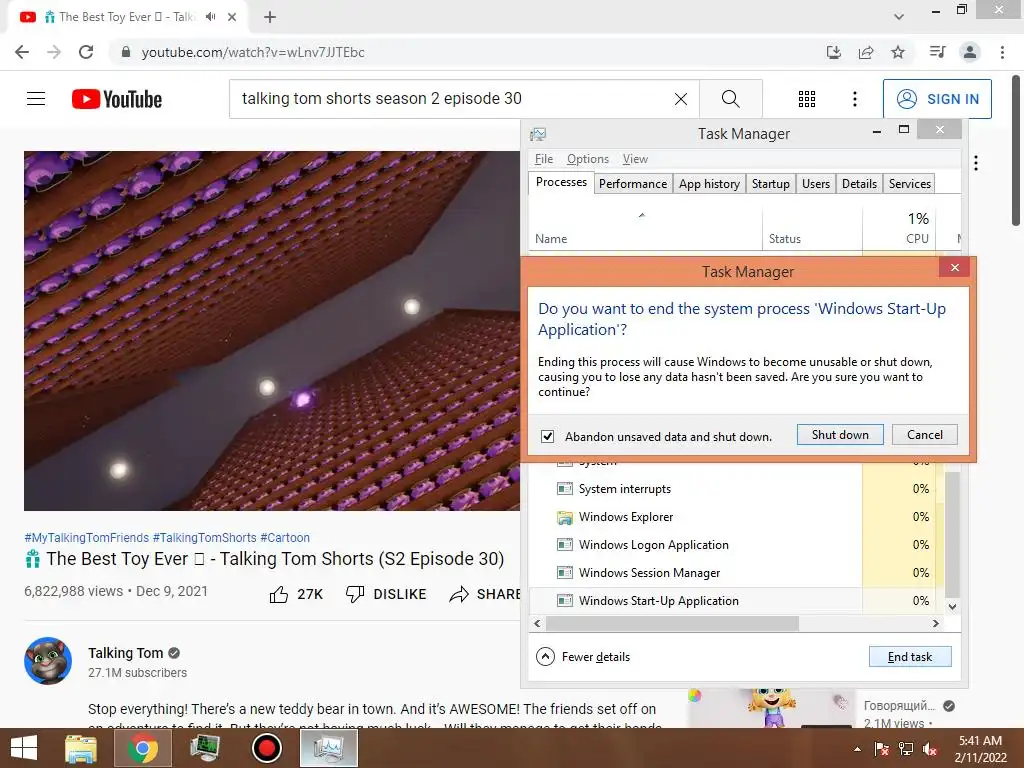Open Task Manager File menu
The image size is (1024, 768).
(x=543, y=159)
